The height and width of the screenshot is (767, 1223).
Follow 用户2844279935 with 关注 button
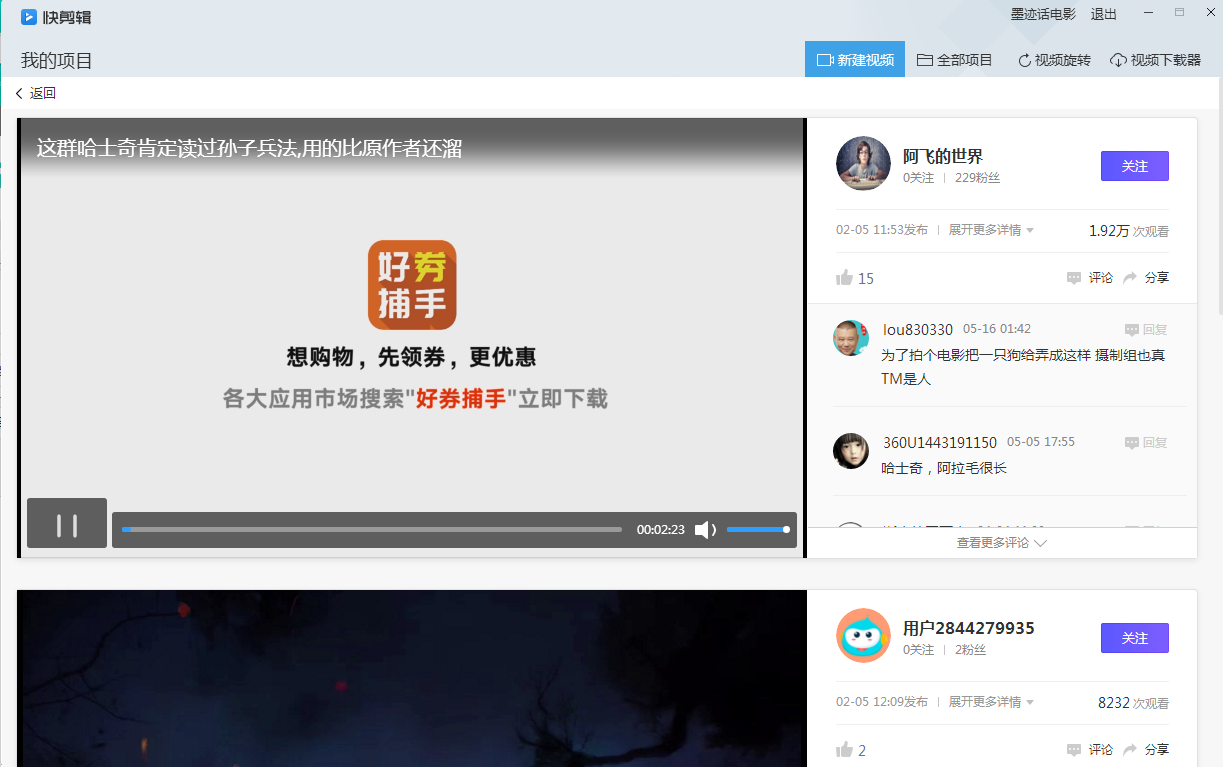click(x=1134, y=638)
